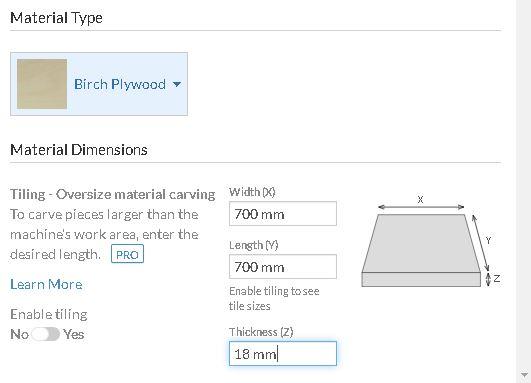Image resolution: width=531 pixels, height=383 pixels.
Task: Click the gray material slab illustration
Action: click(x=421, y=250)
